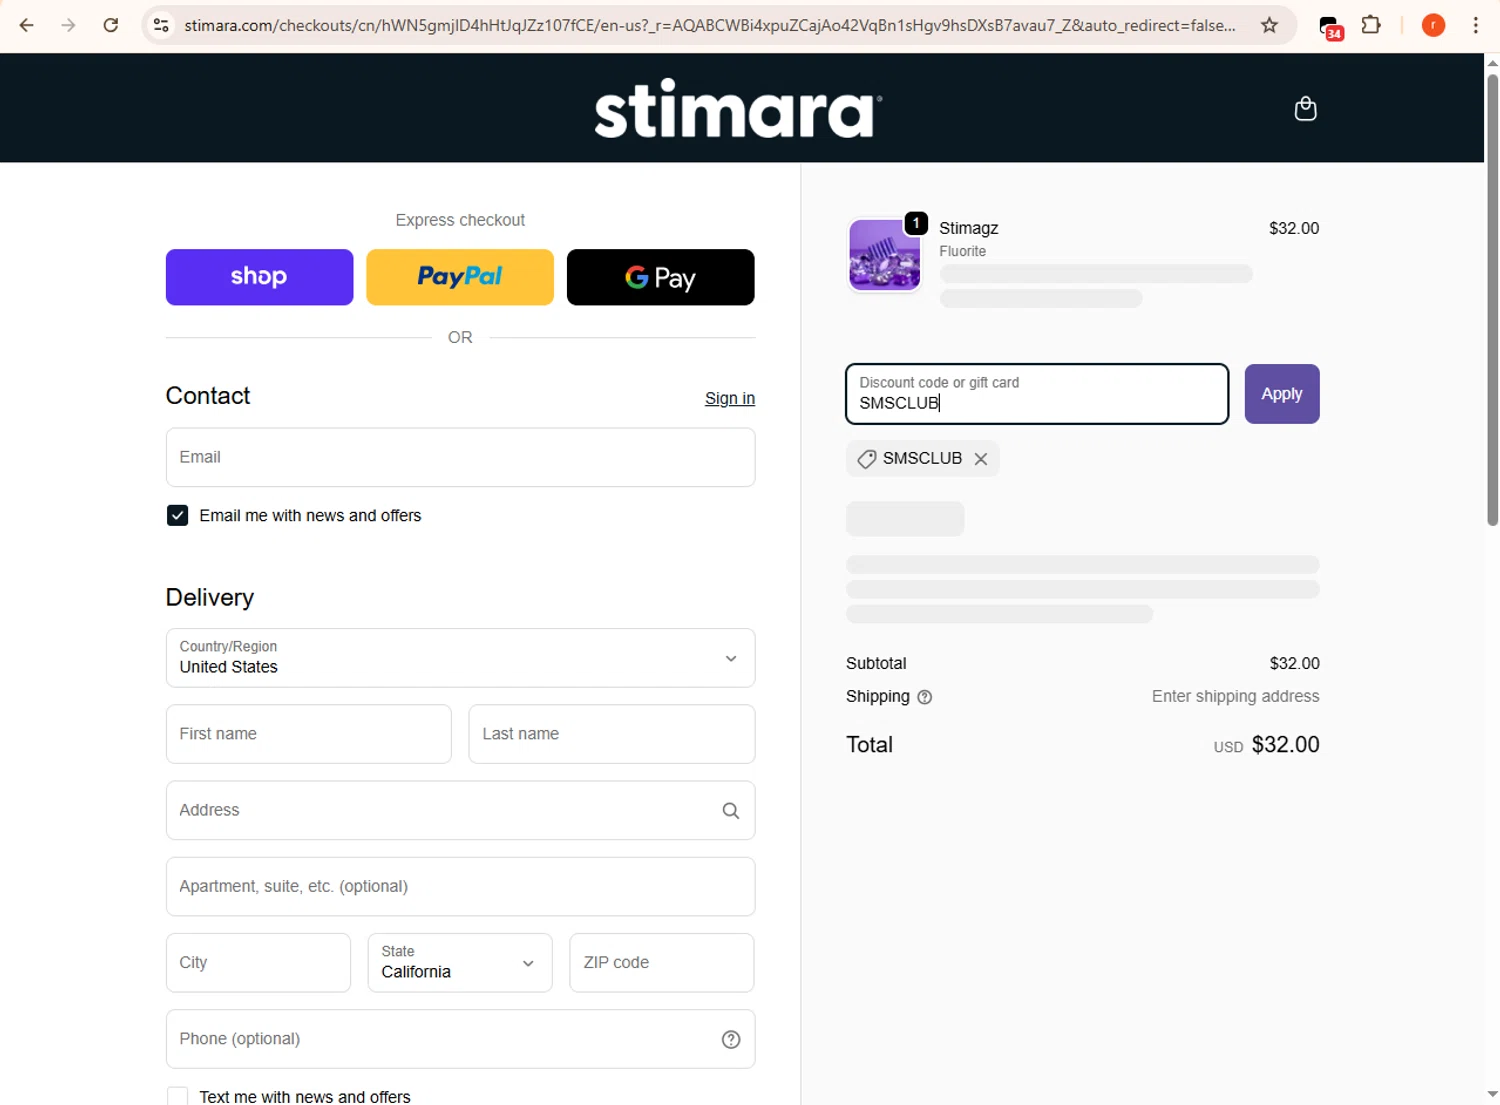
Task: Pay with Shop express checkout
Action: pyautogui.click(x=259, y=277)
